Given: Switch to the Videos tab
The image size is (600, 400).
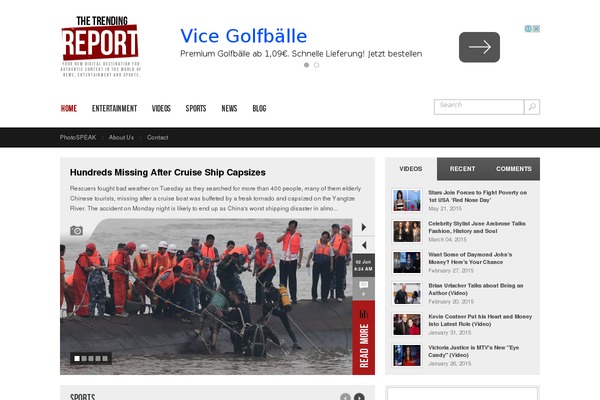Looking at the screenshot, I should tap(411, 169).
